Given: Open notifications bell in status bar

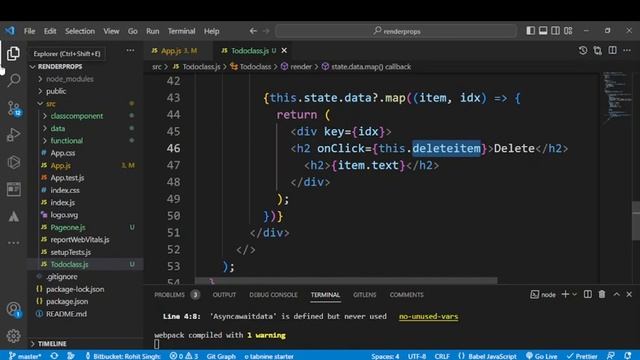Looking at the screenshot, I should [628, 356].
